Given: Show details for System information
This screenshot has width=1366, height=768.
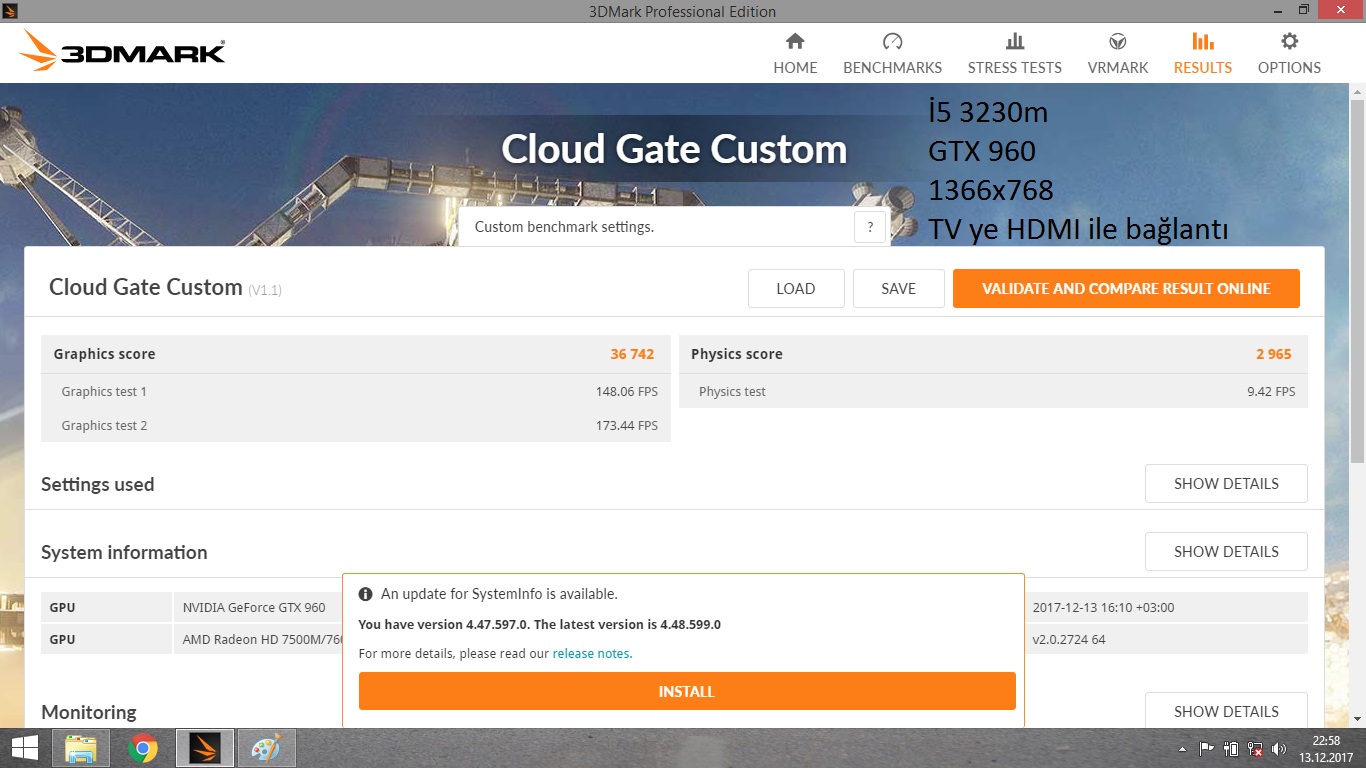Looking at the screenshot, I should coord(1226,551).
